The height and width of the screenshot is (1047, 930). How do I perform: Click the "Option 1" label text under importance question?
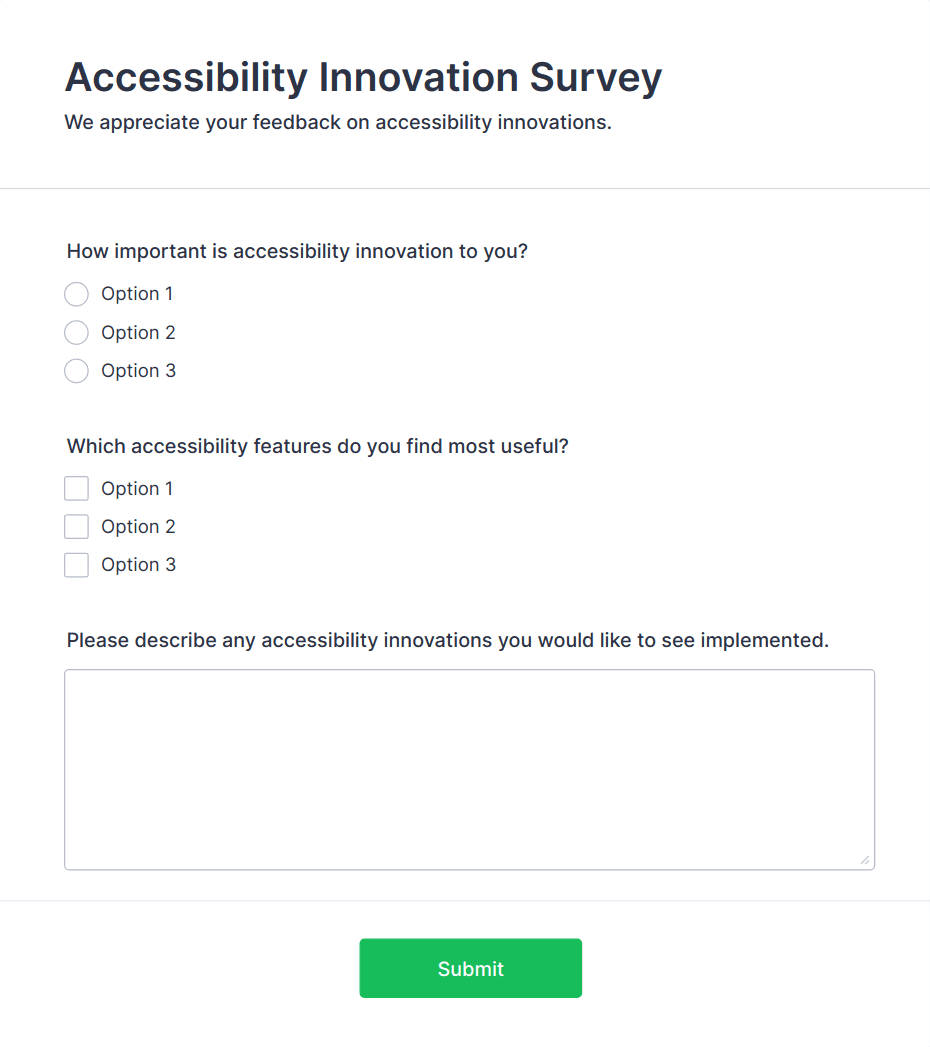tap(137, 294)
